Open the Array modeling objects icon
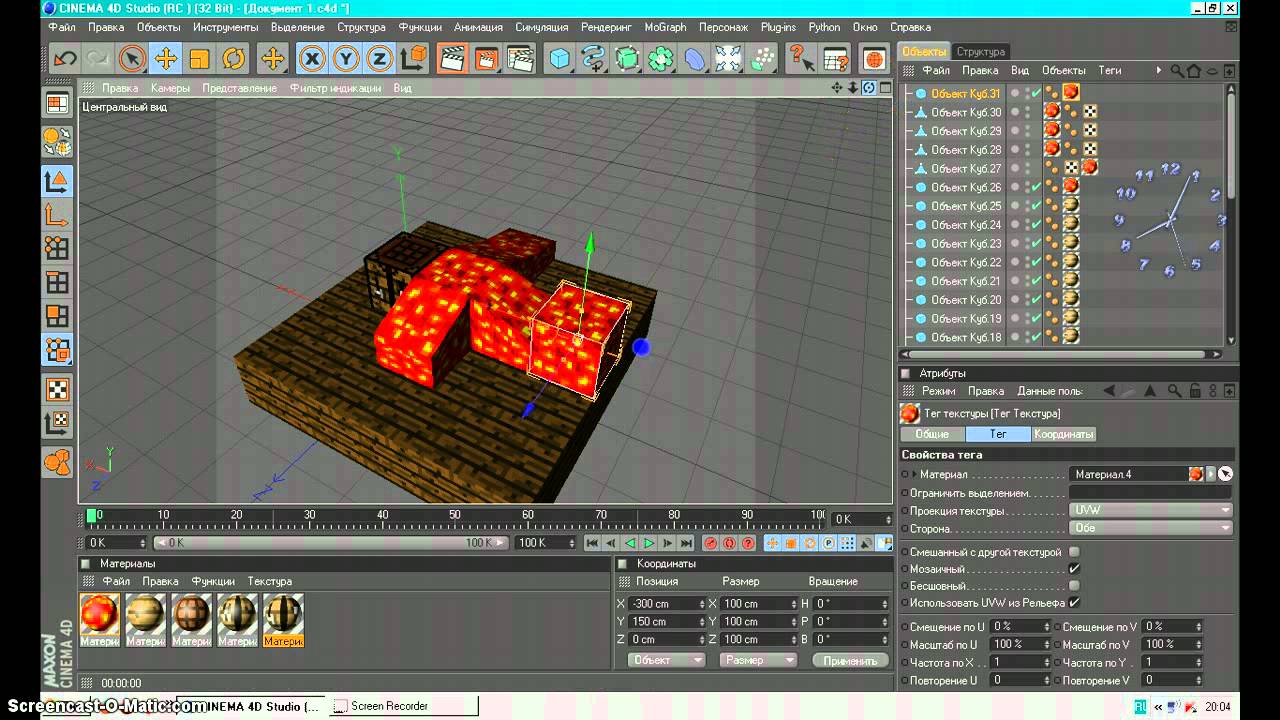Screen dimensions: 1280x720 [x=660, y=59]
